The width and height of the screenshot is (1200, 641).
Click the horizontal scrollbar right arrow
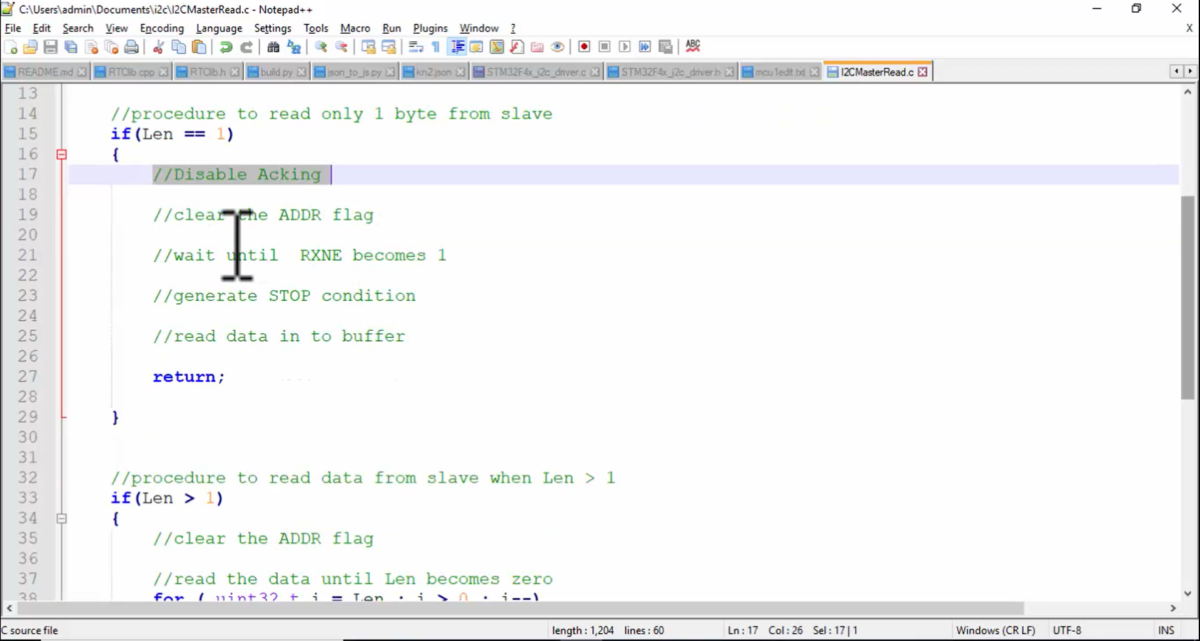(1172, 608)
